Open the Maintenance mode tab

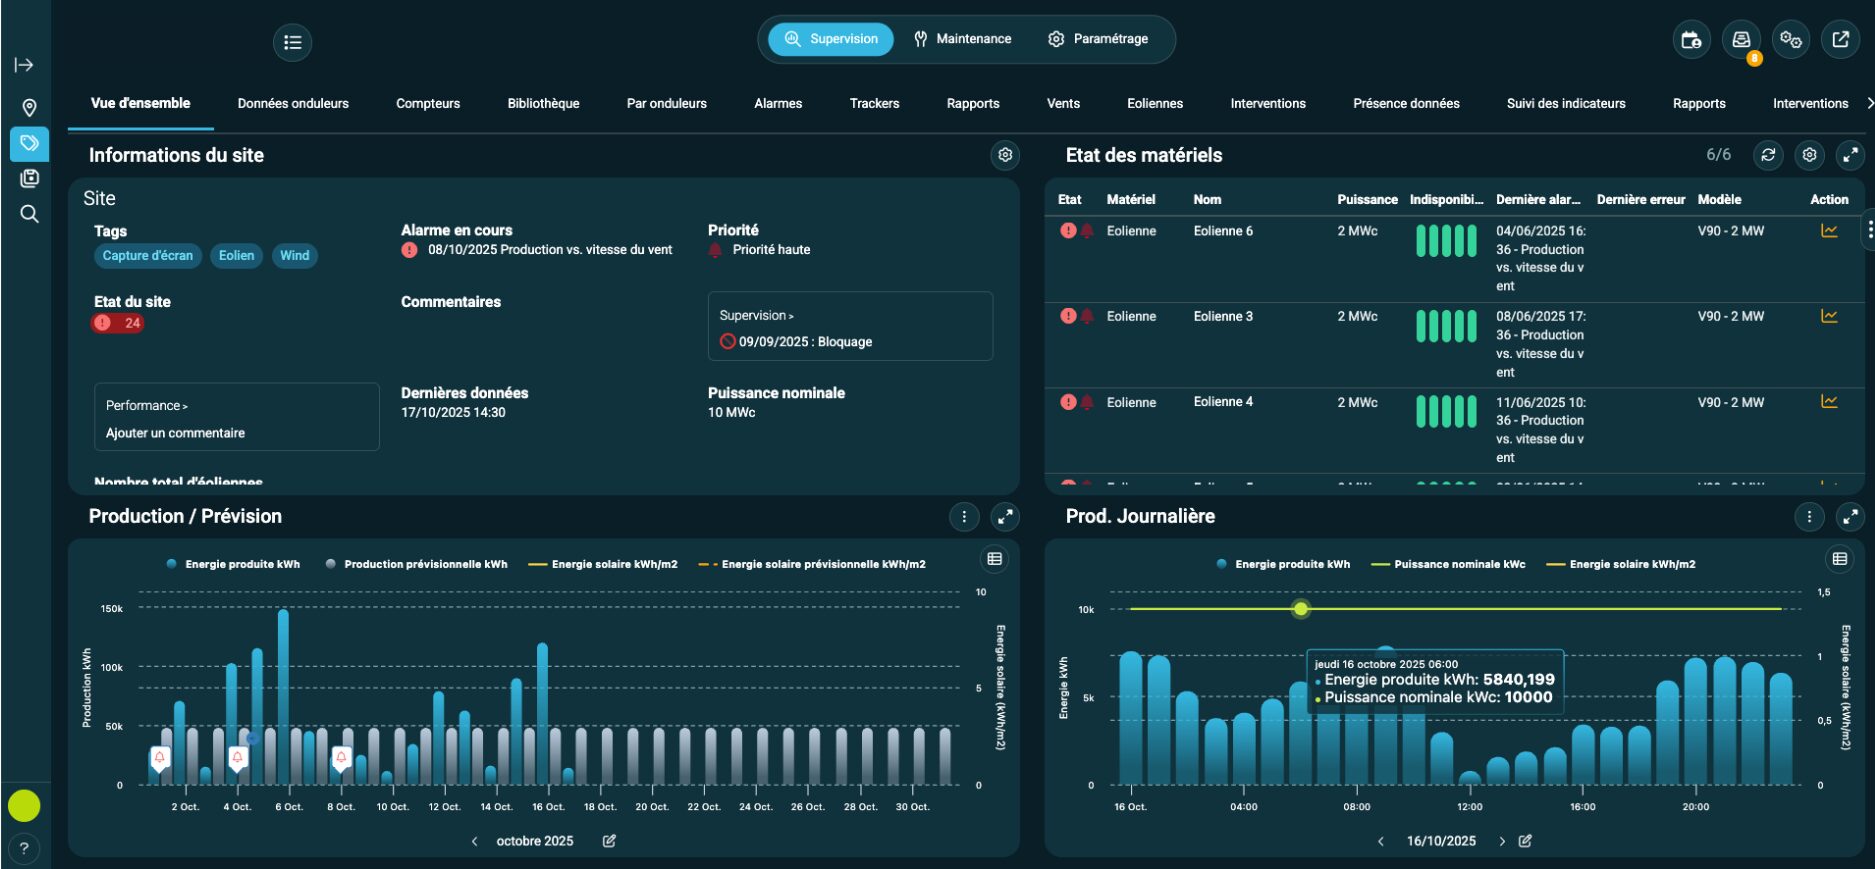coord(962,39)
